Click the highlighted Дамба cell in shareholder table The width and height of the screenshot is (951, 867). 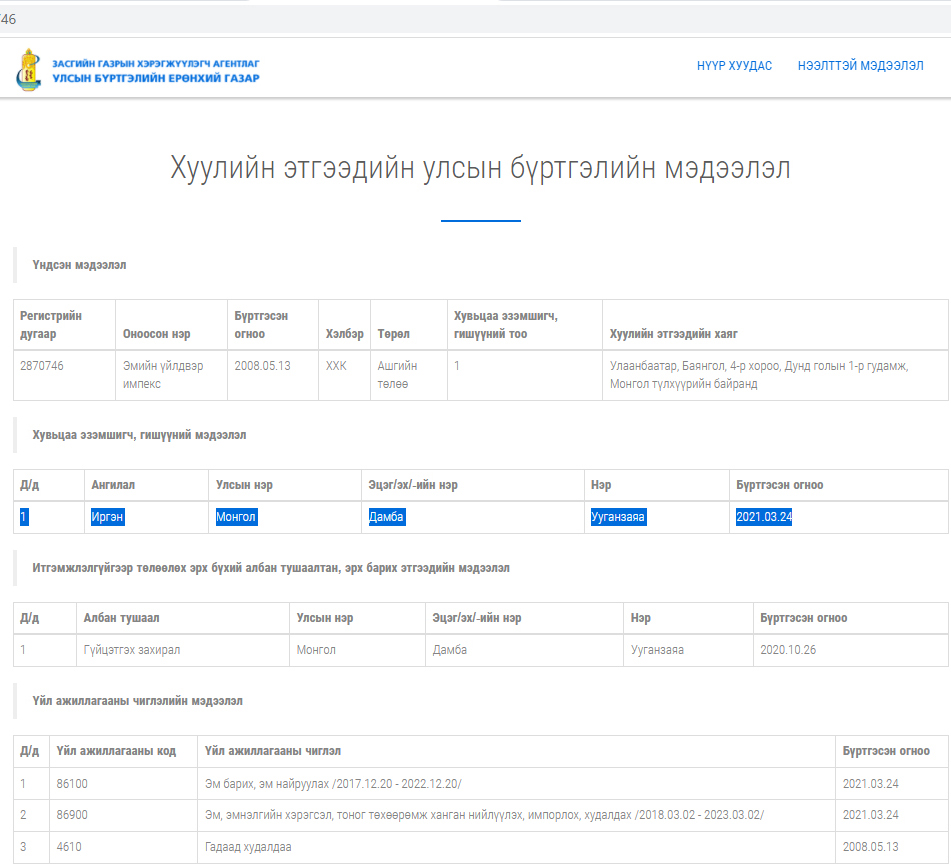click(x=386, y=517)
